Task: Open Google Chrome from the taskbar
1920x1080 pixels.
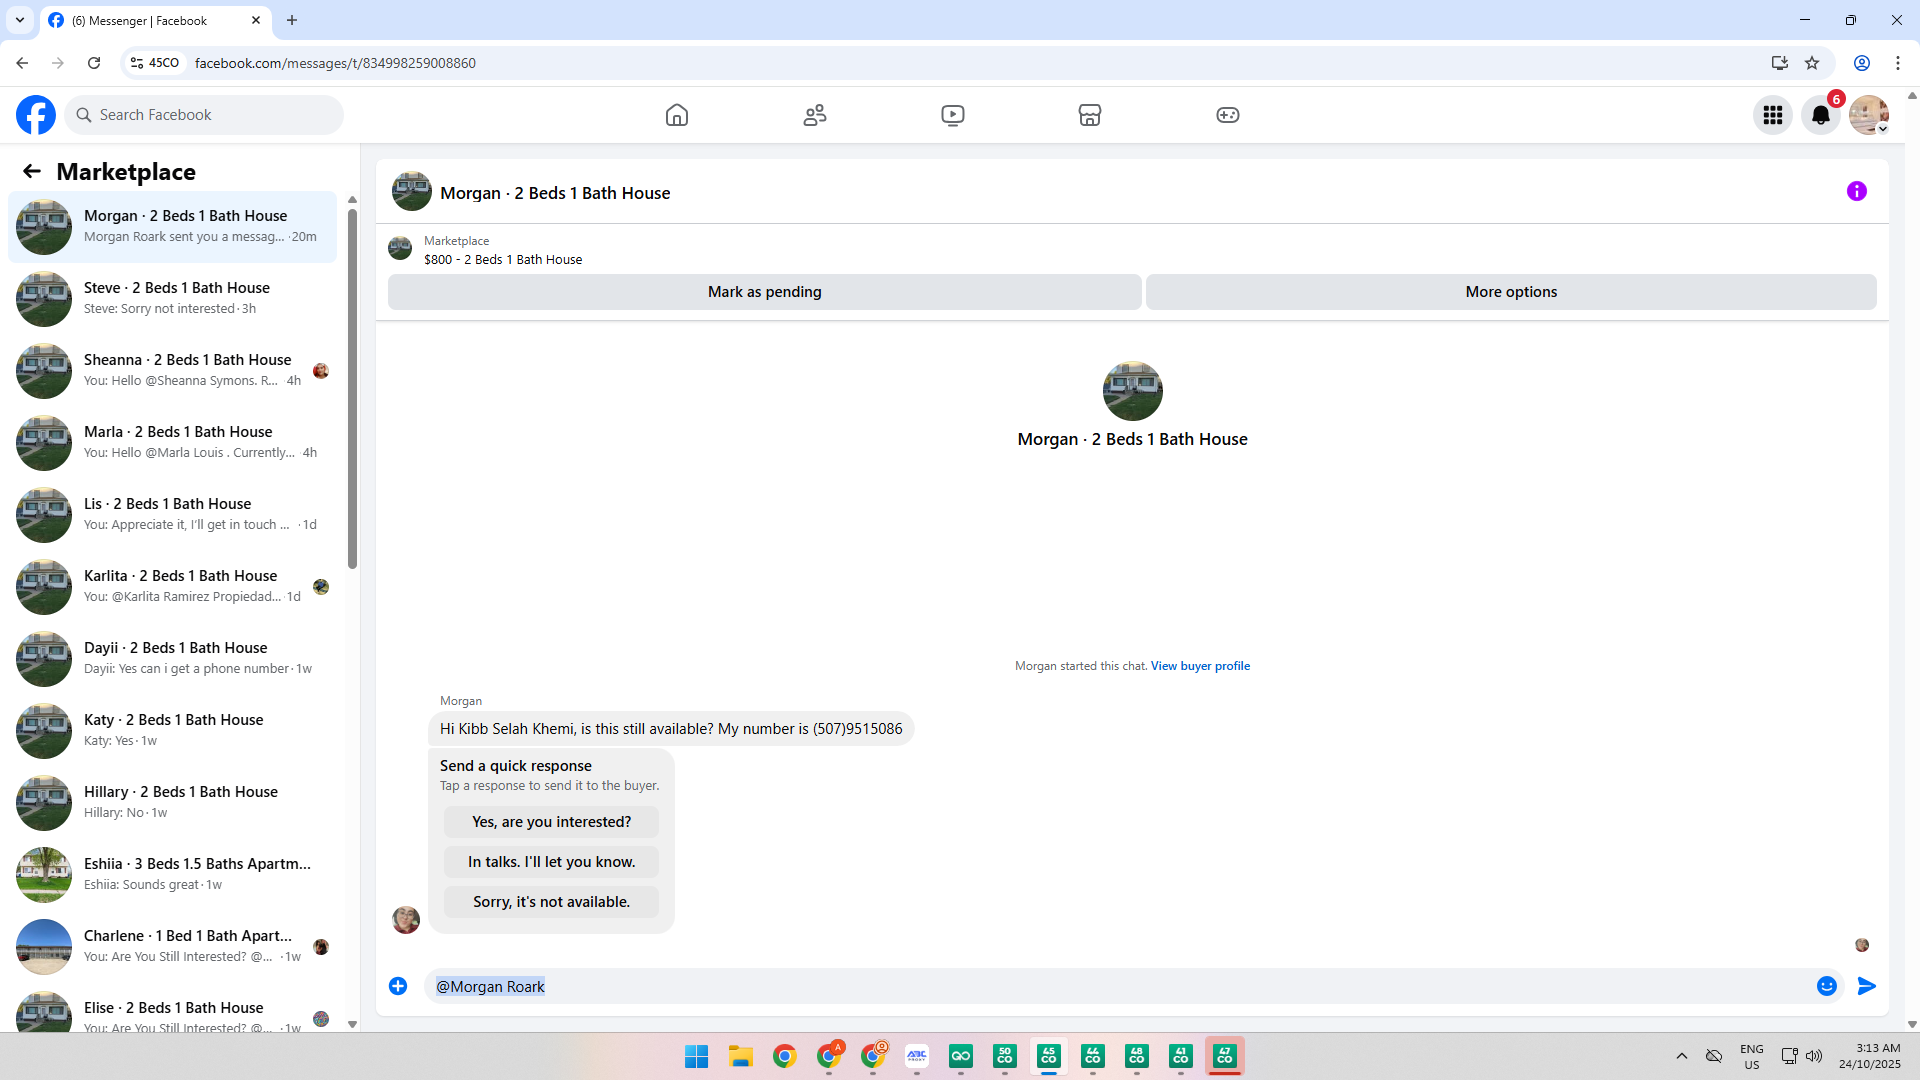Action: [785, 1056]
